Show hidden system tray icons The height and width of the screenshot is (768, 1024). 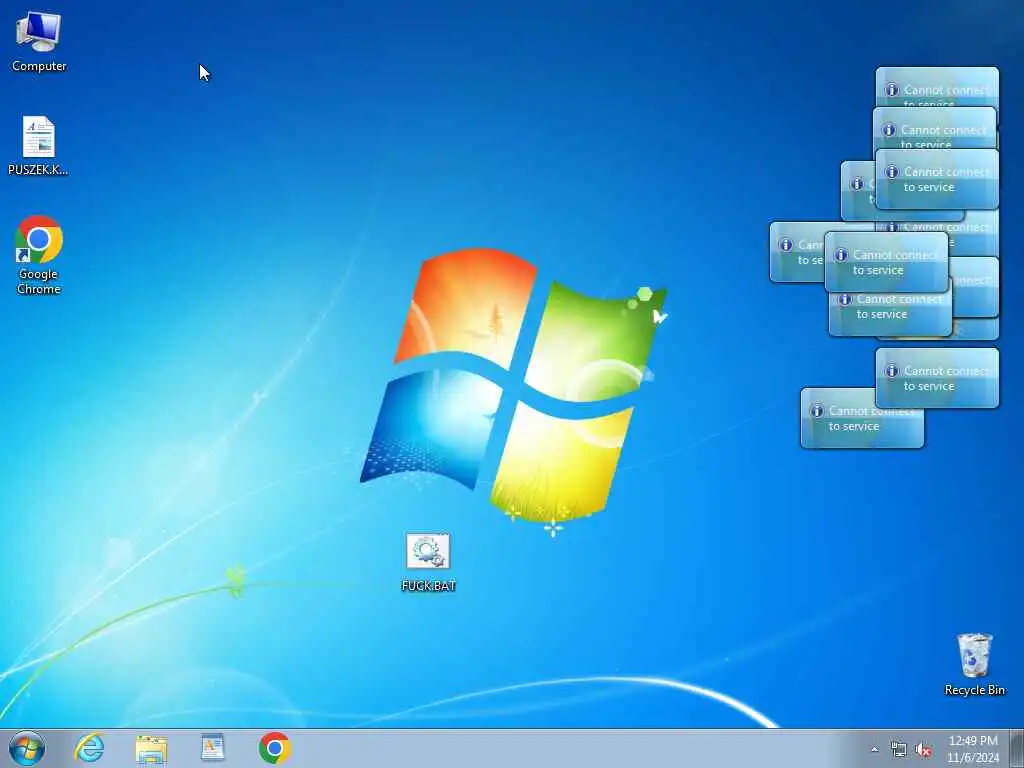(874, 750)
